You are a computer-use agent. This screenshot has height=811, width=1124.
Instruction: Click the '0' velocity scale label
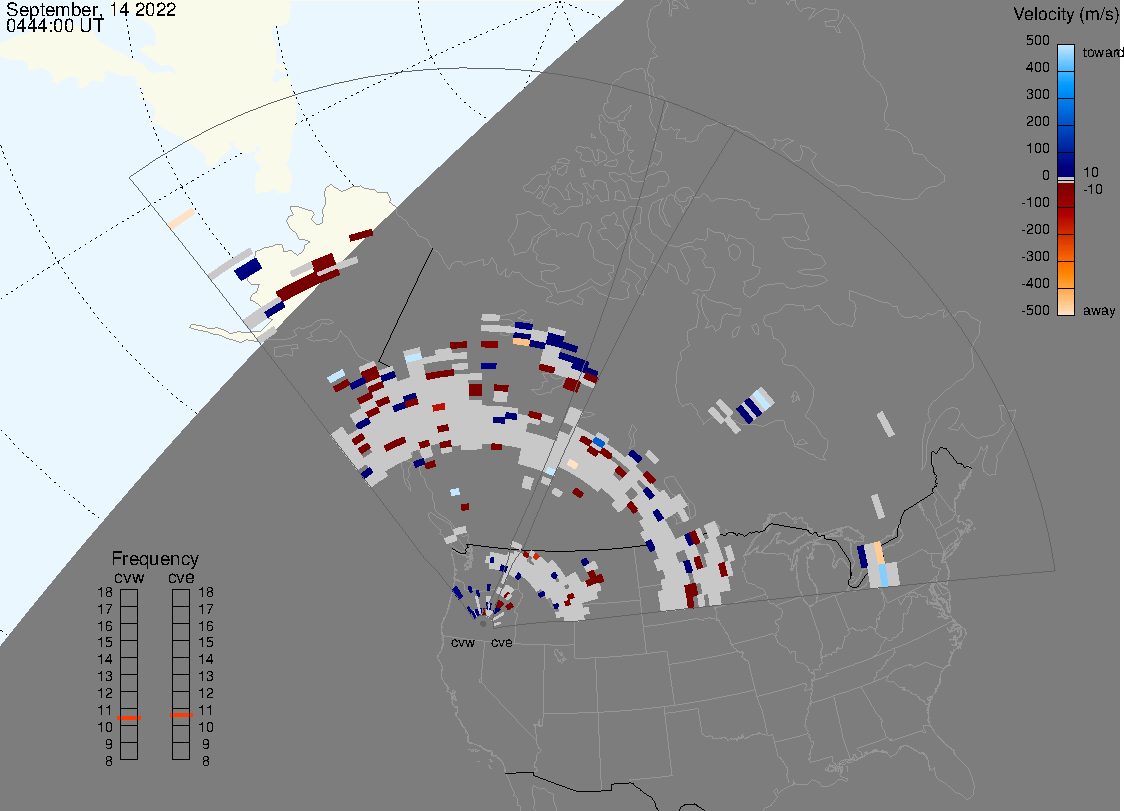pos(1046,176)
